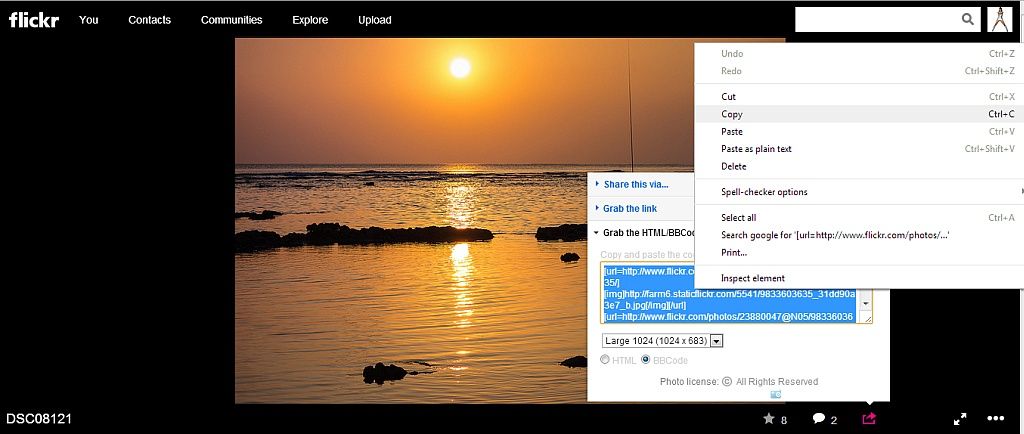Image resolution: width=1024 pixels, height=434 pixels.
Task: Click inside the Flickr search field
Action: click(x=875, y=19)
